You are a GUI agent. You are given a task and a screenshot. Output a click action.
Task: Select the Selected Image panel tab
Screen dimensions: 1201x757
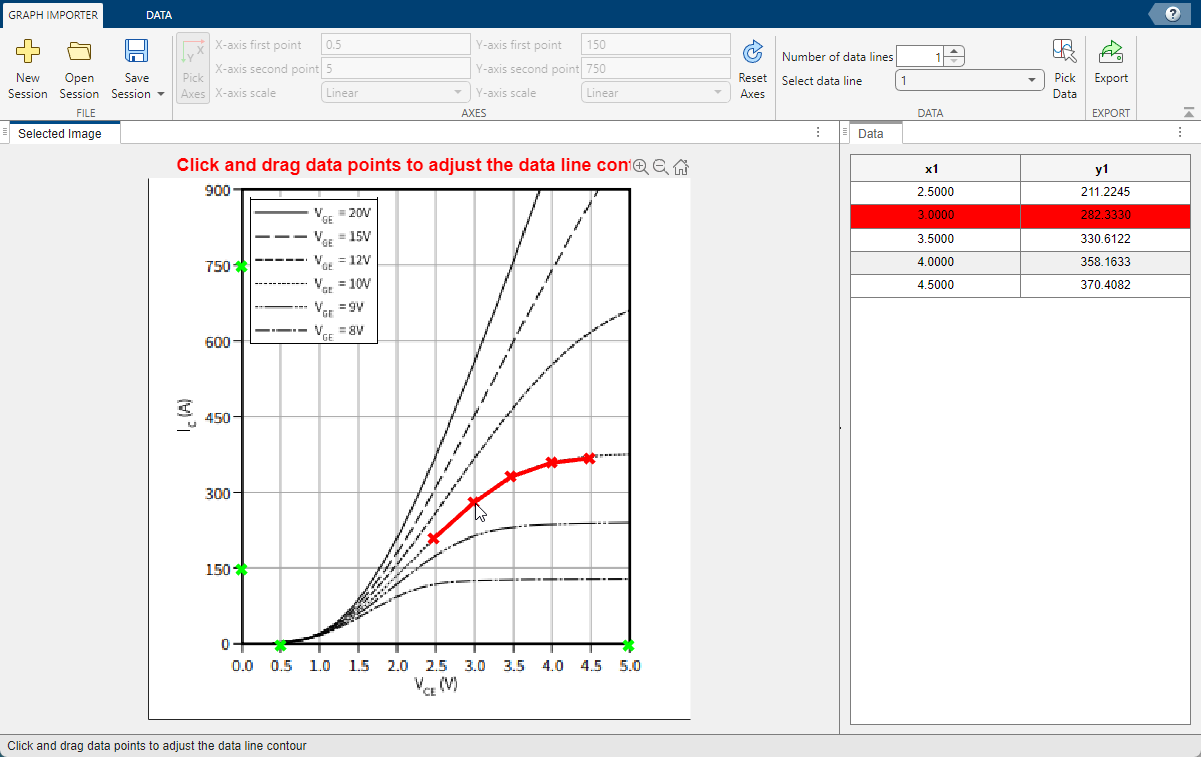pyautogui.click(x=60, y=134)
